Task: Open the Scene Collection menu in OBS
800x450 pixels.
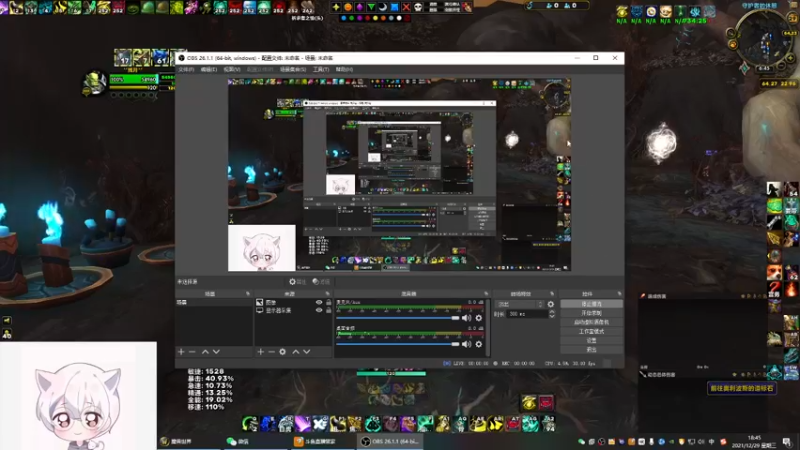Action: coord(293,69)
